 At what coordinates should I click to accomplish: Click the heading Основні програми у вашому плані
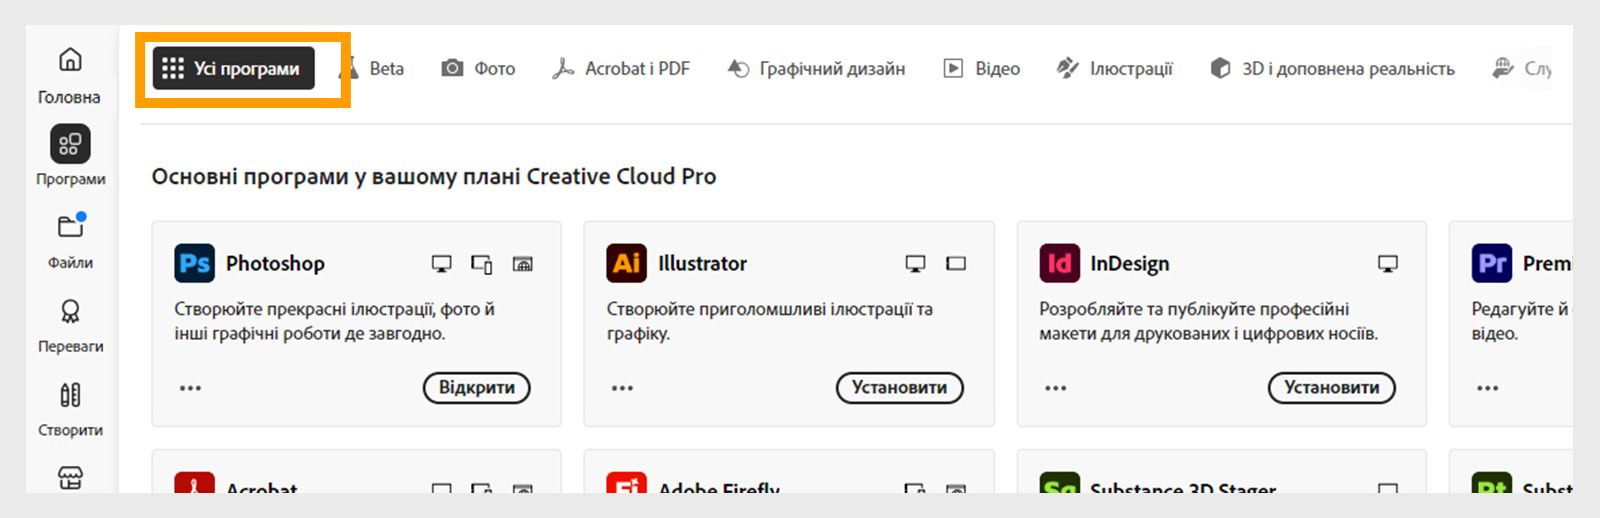434,177
